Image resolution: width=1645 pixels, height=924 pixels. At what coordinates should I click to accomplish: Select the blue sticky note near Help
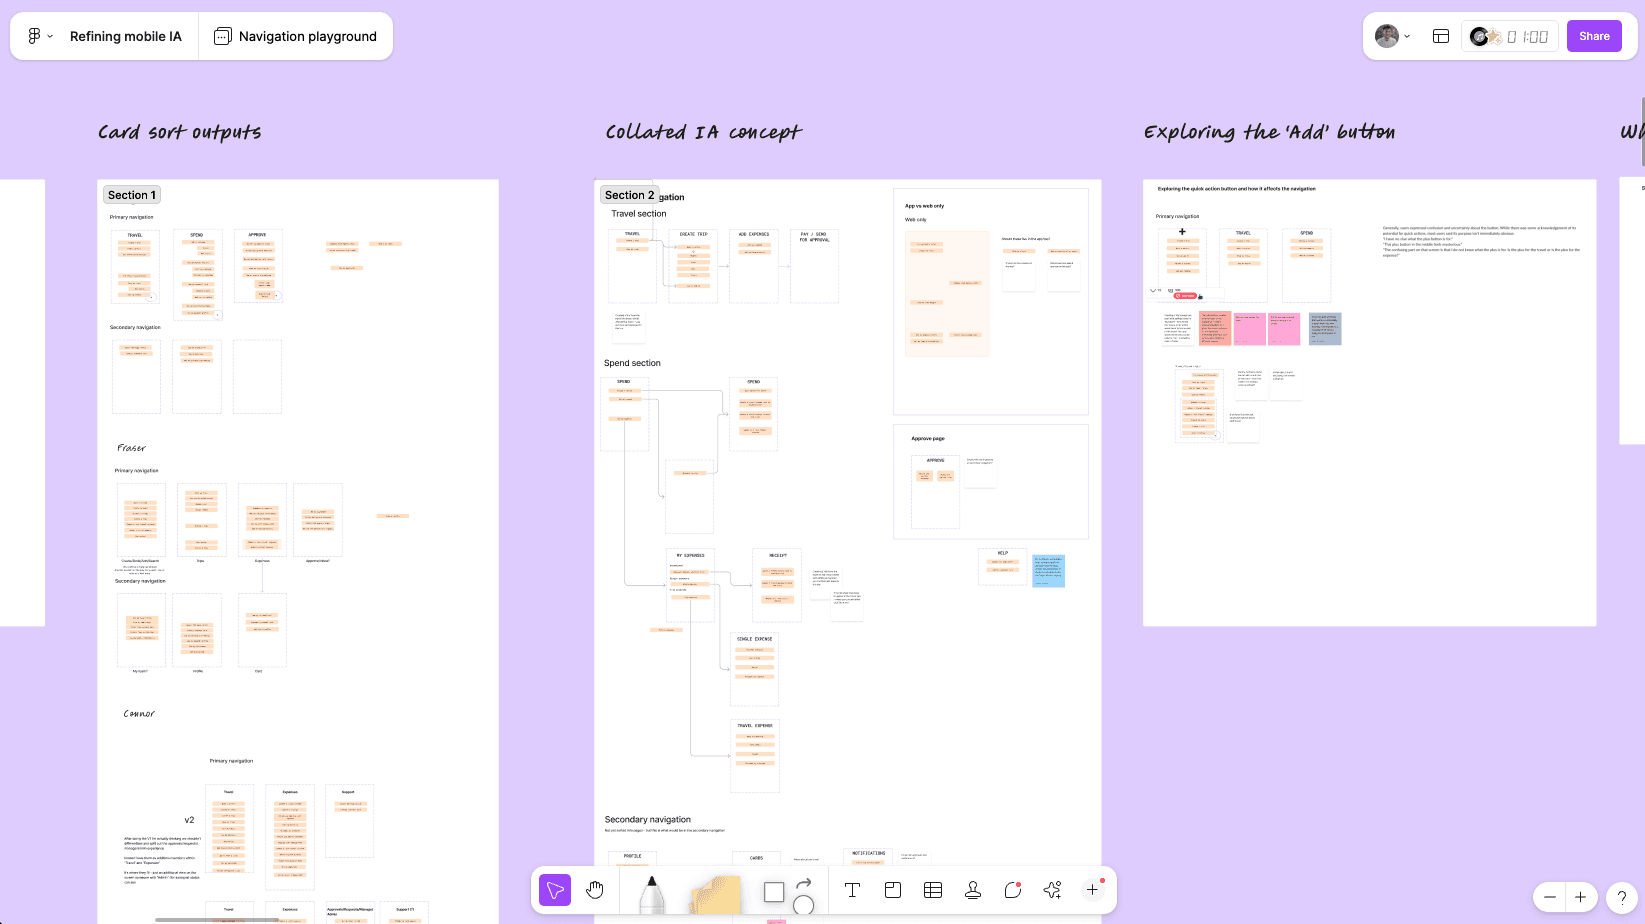[1049, 570]
